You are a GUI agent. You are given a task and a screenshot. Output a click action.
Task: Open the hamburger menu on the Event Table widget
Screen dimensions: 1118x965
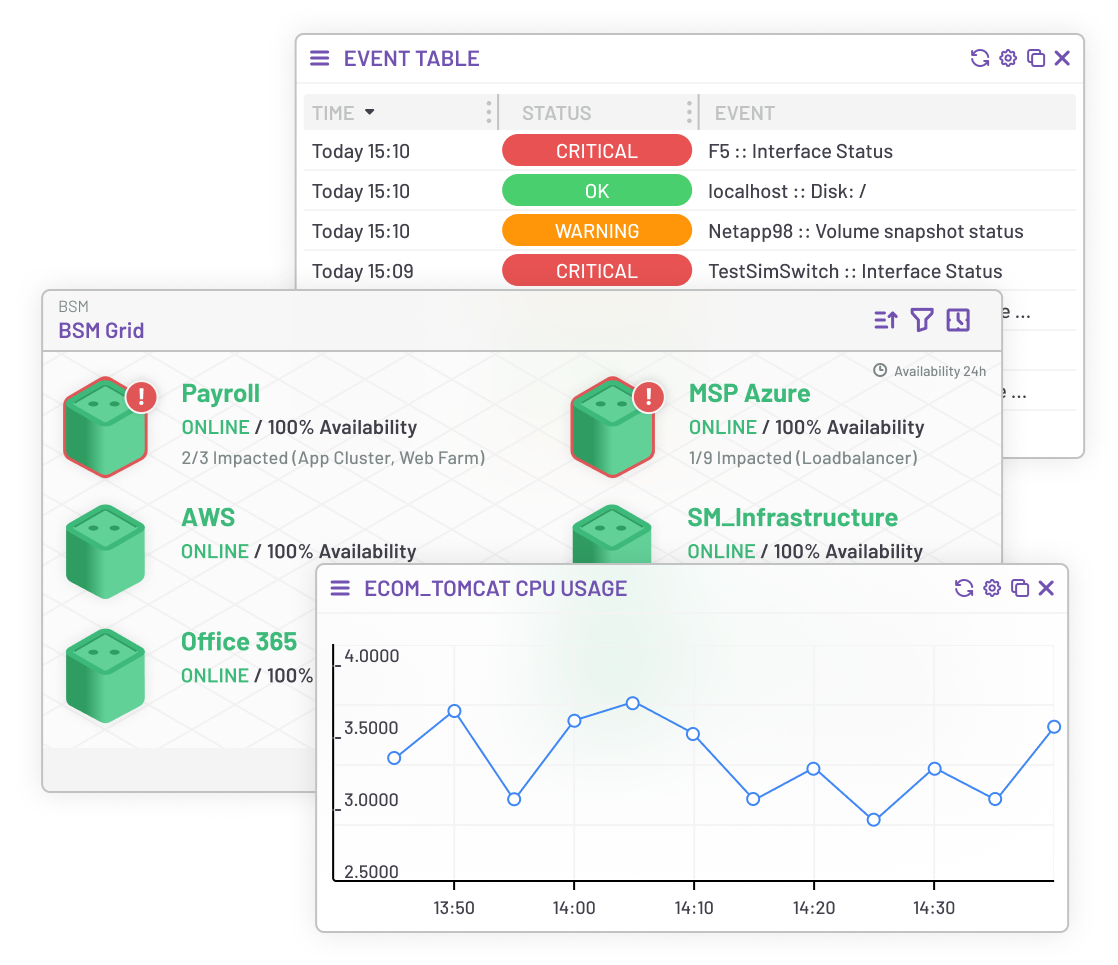(x=319, y=58)
